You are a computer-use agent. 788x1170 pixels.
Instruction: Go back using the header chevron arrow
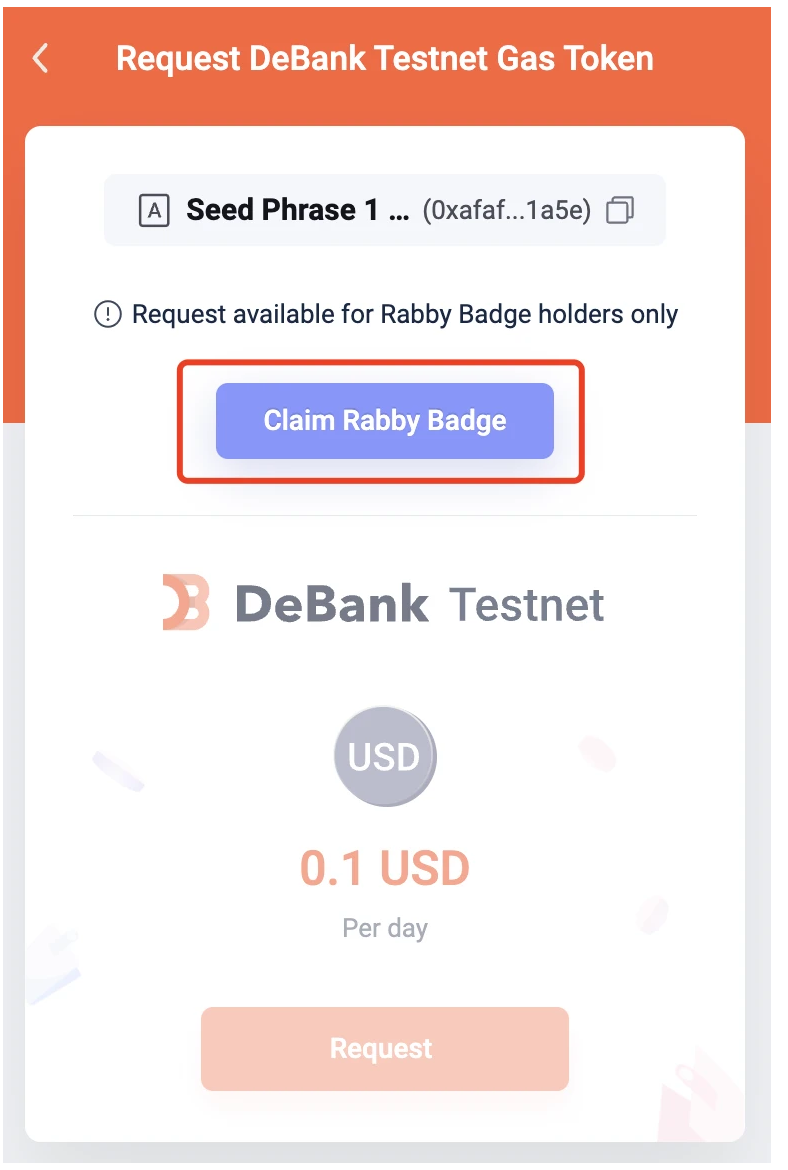pos(41,58)
